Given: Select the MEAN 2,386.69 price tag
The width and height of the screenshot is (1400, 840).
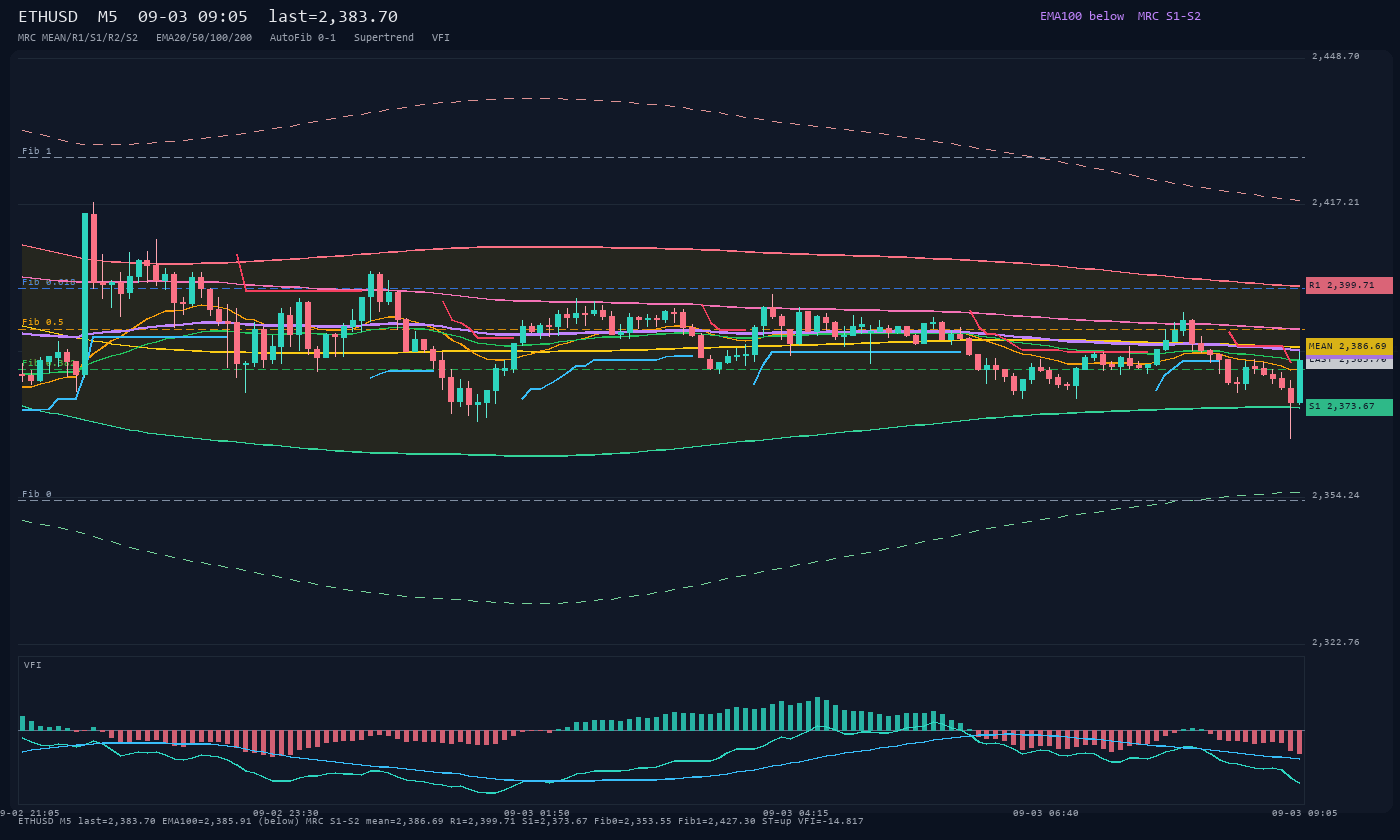Looking at the screenshot, I should tap(1349, 346).
